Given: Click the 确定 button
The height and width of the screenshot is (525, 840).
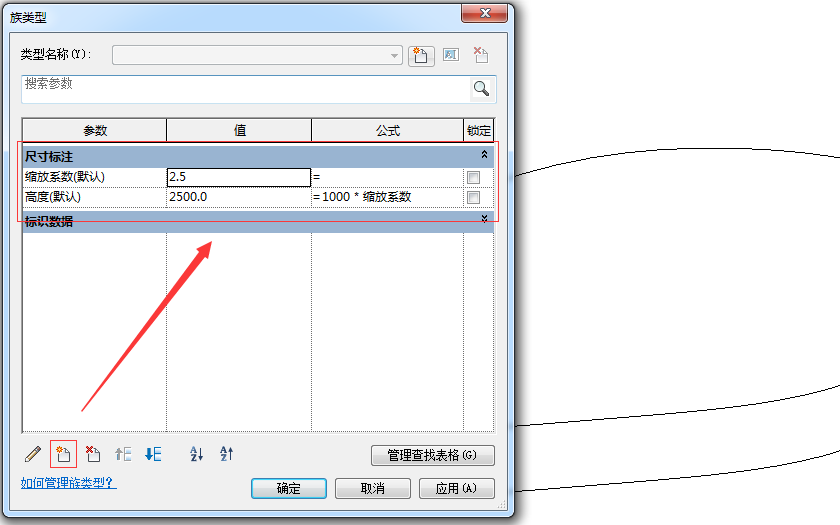Looking at the screenshot, I should click(x=289, y=488).
